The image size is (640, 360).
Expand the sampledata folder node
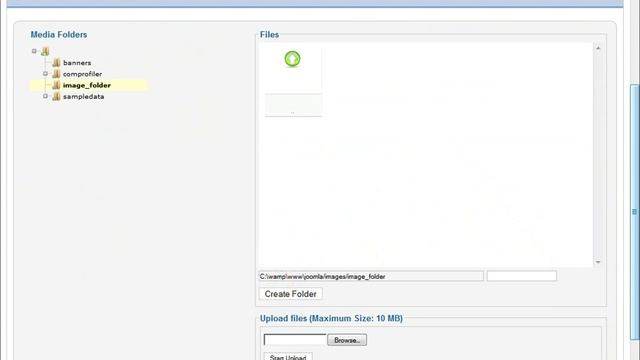tap(45, 96)
